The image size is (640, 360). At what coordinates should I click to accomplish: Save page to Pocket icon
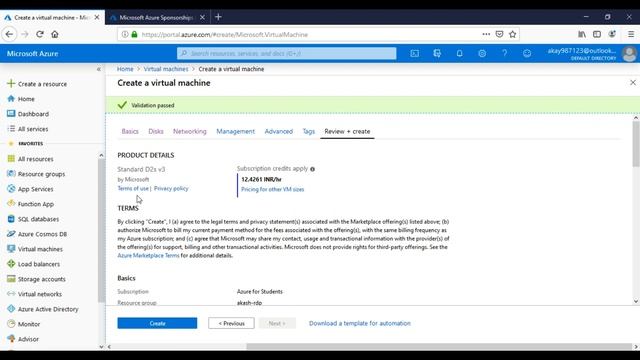[x=499, y=34]
